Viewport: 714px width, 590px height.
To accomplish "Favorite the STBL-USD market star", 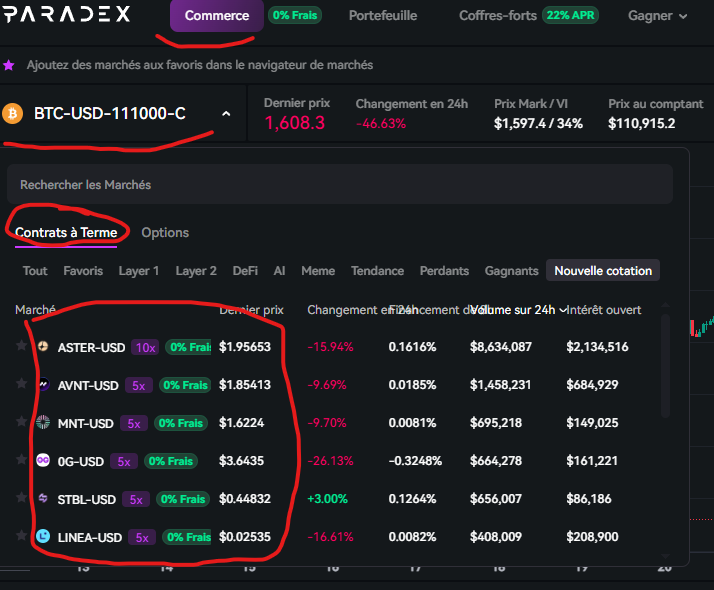I will pyautogui.click(x=21, y=497).
